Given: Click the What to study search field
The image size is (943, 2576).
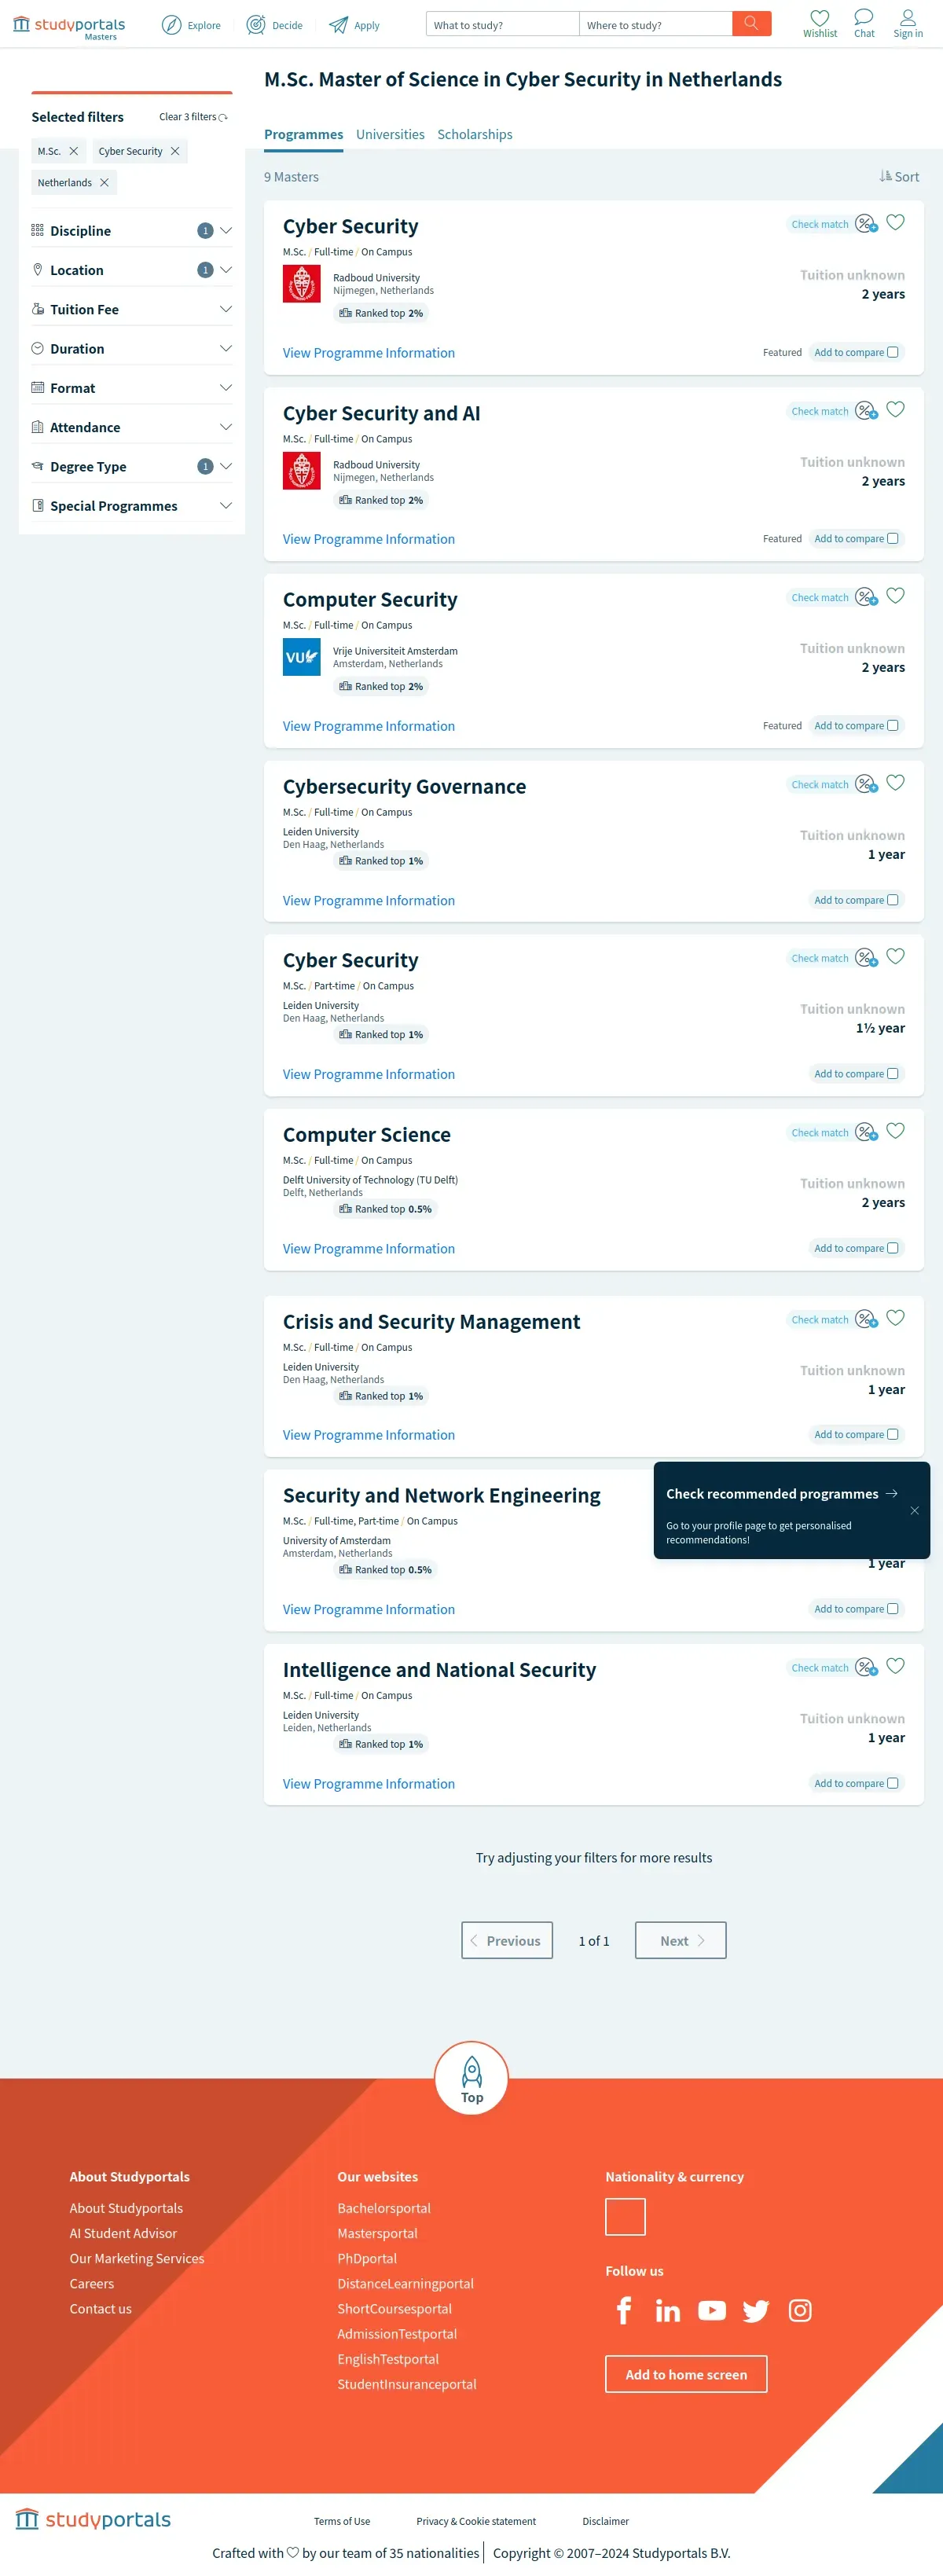Looking at the screenshot, I should [x=502, y=24].
